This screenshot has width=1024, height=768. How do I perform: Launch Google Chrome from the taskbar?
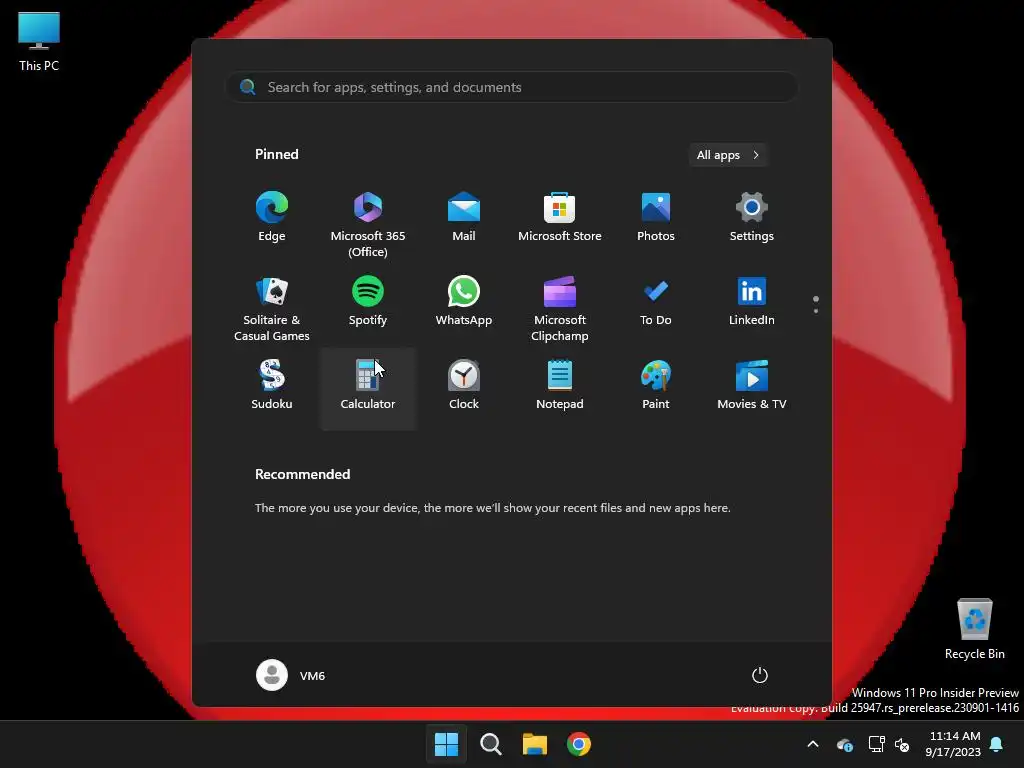pos(579,744)
